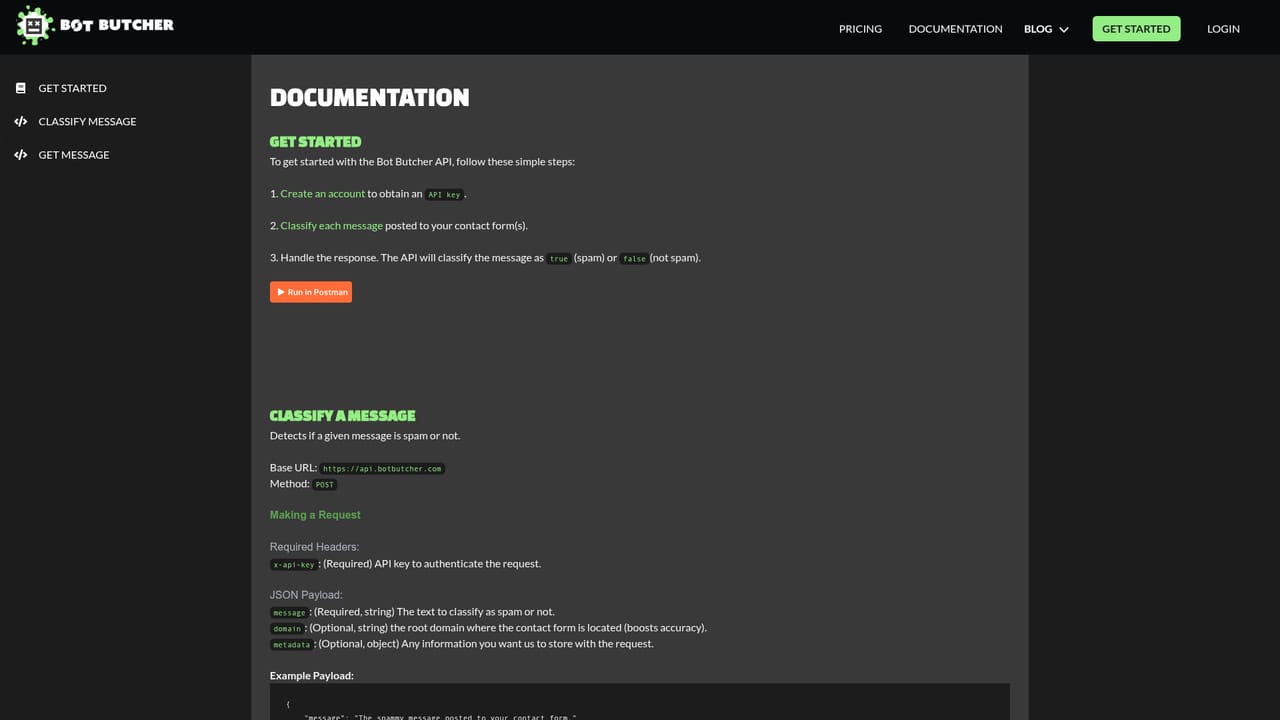Follow the Classify each message link
The width and height of the screenshot is (1280, 720).
(331, 226)
